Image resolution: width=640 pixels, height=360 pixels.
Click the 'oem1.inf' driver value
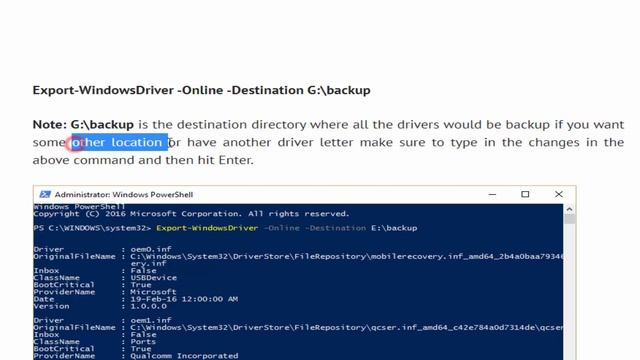pos(151,320)
